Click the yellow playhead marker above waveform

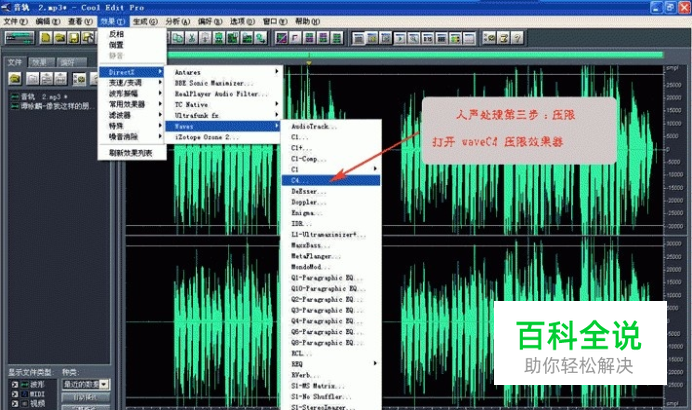tap(309, 63)
